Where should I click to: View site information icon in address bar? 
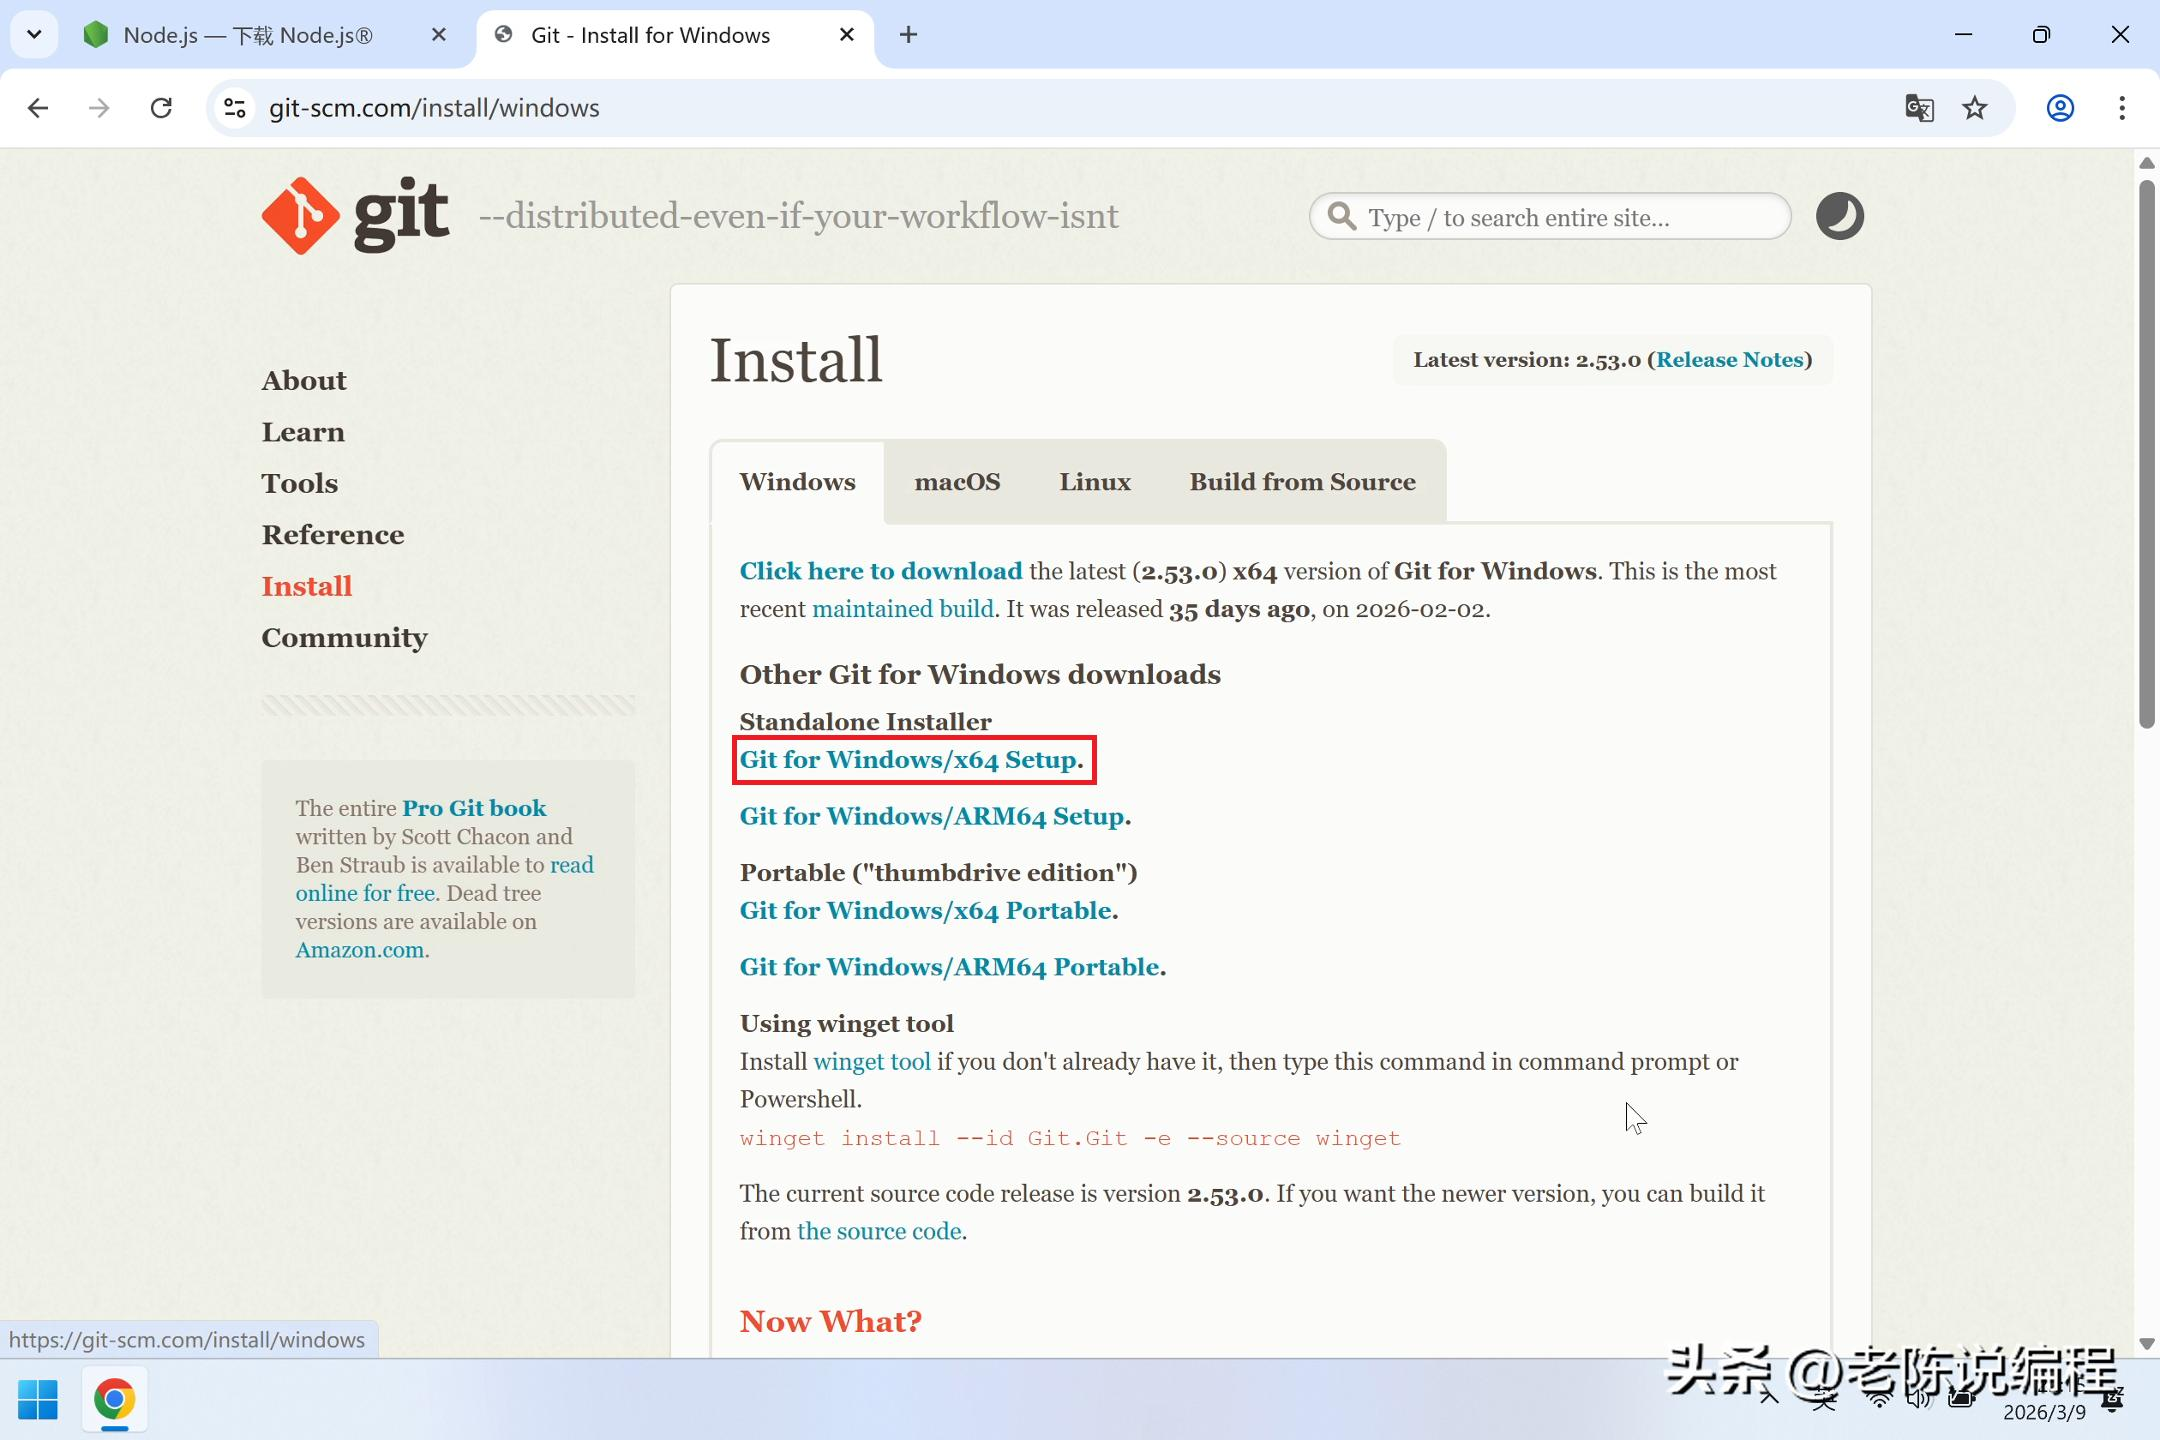(x=235, y=108)
